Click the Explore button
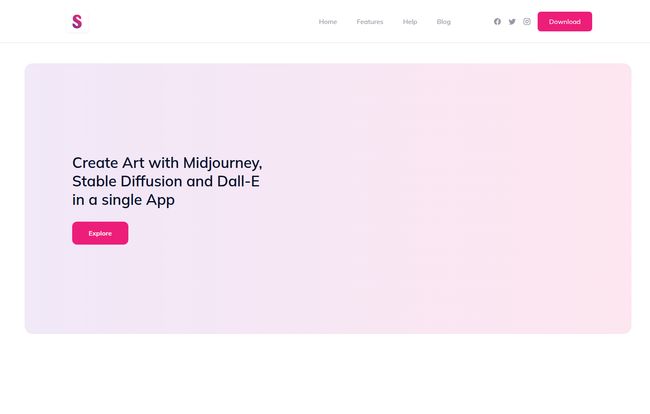 (x=100, y=233)
